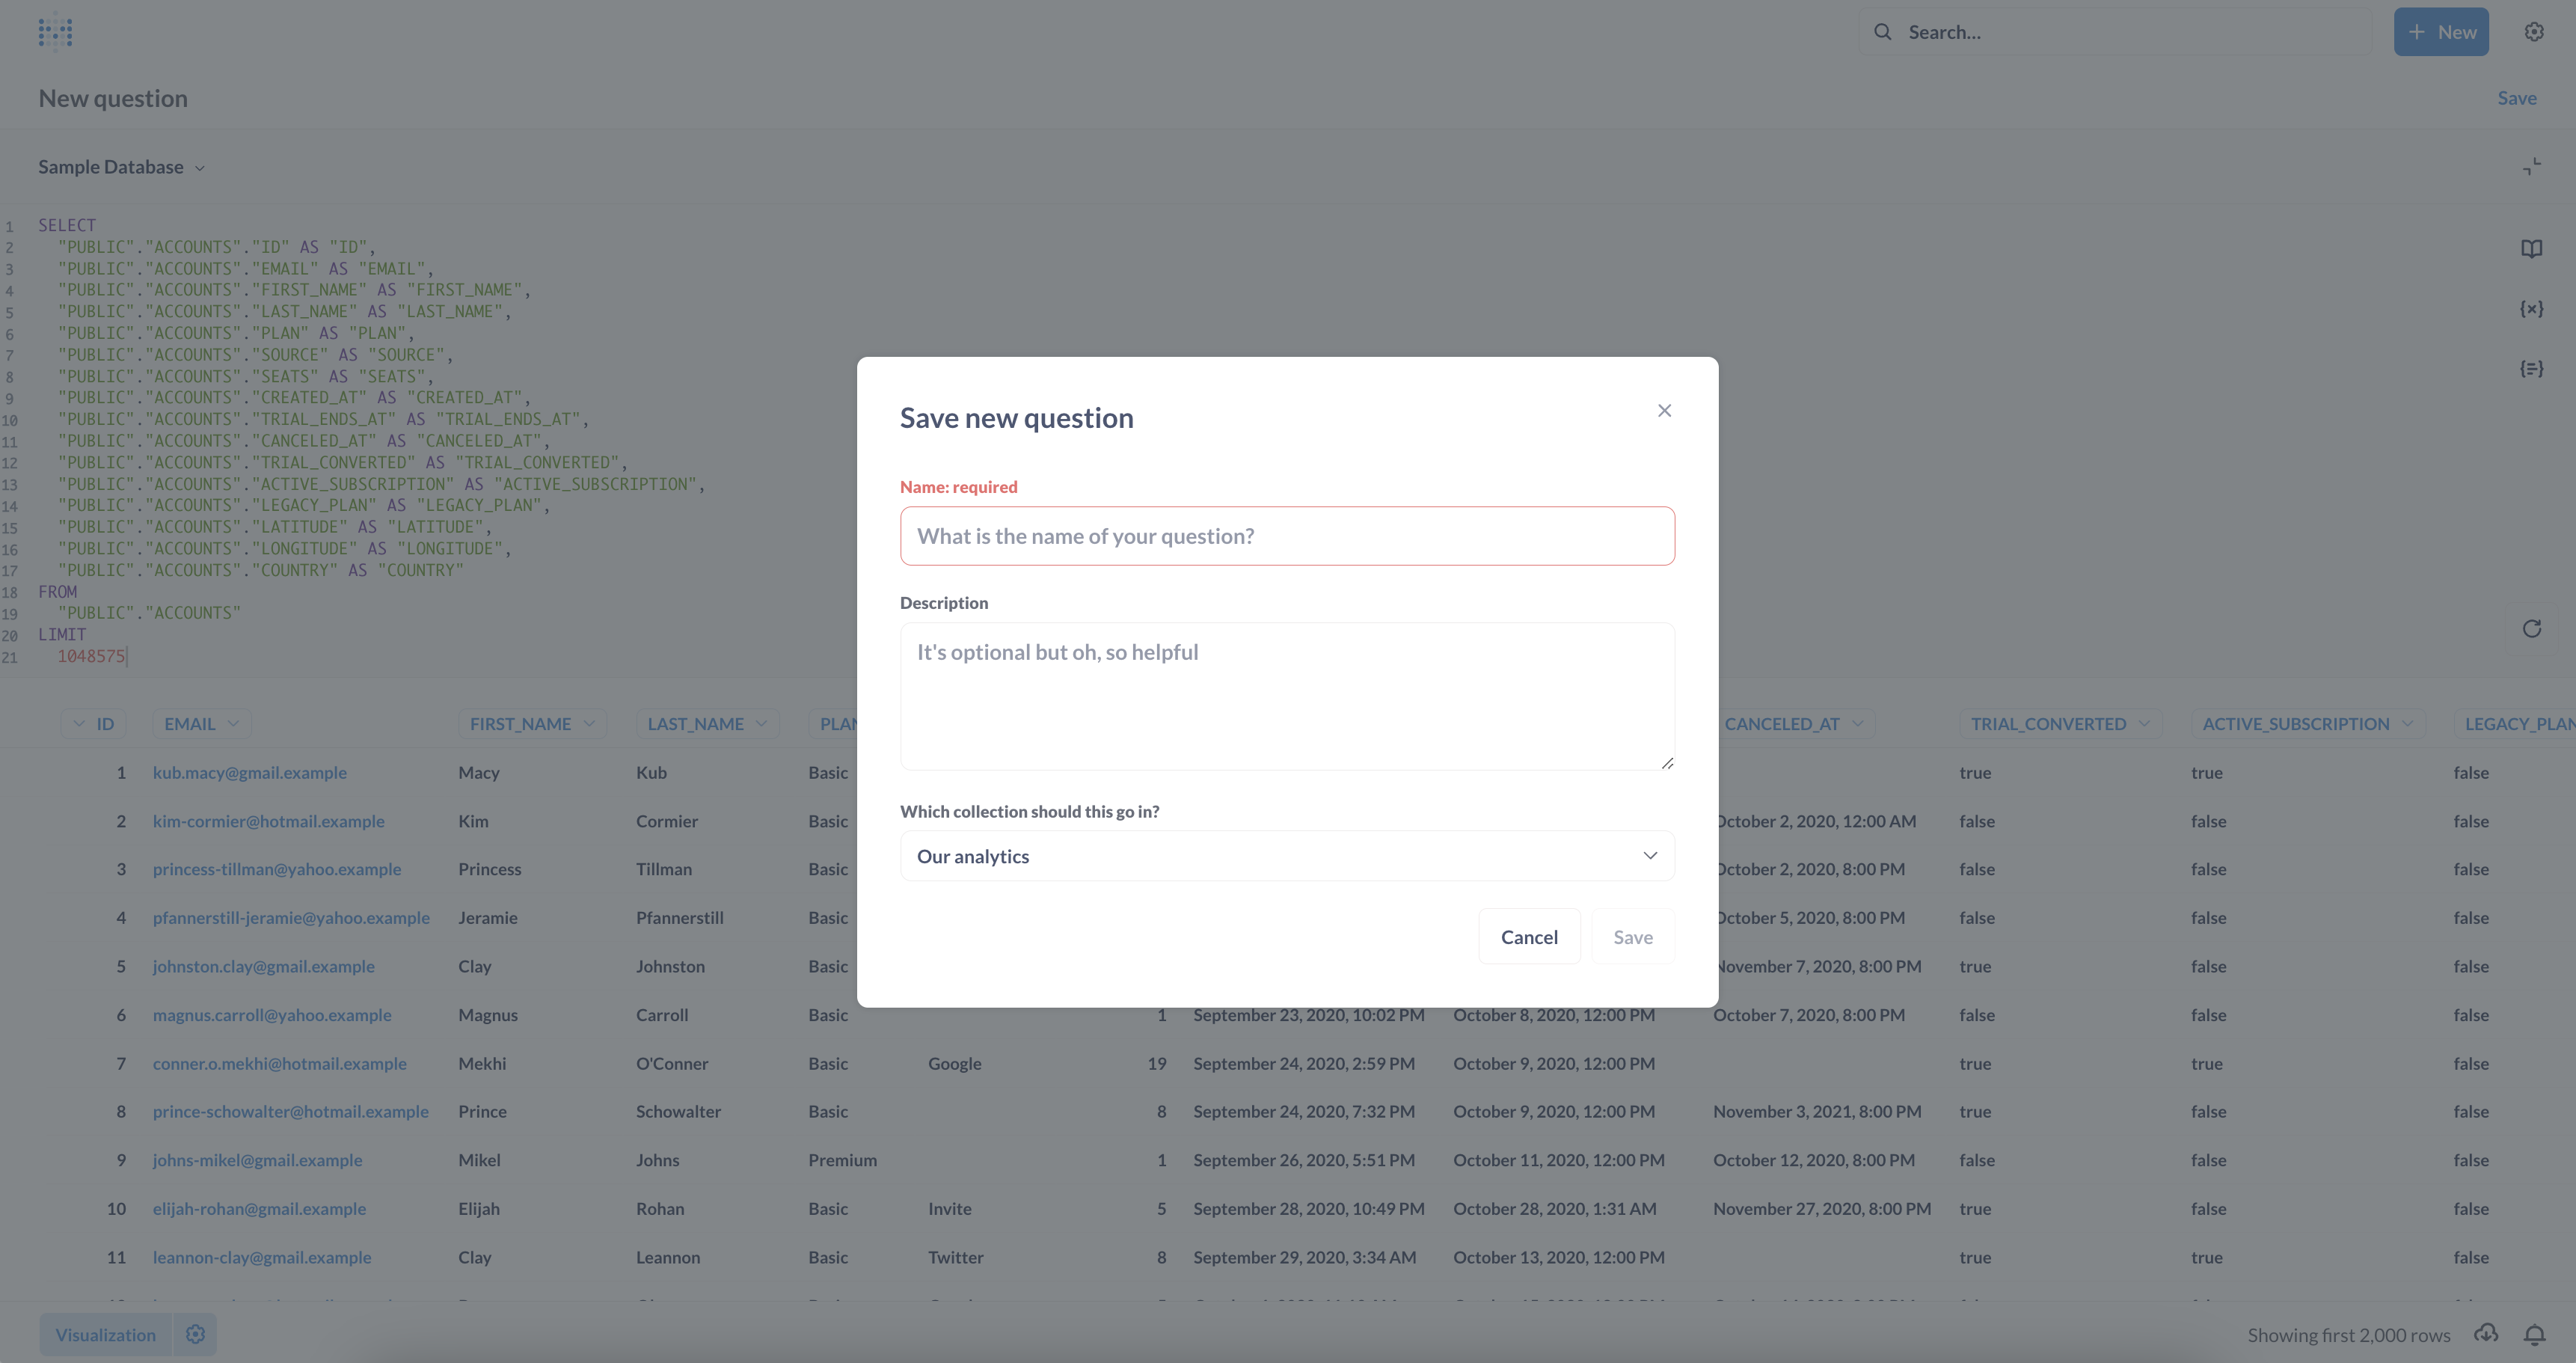Viewport: 2576px width, 1363px height.
Task: Open email johnston.clay@gmail.example
Action: pos(264,967)
